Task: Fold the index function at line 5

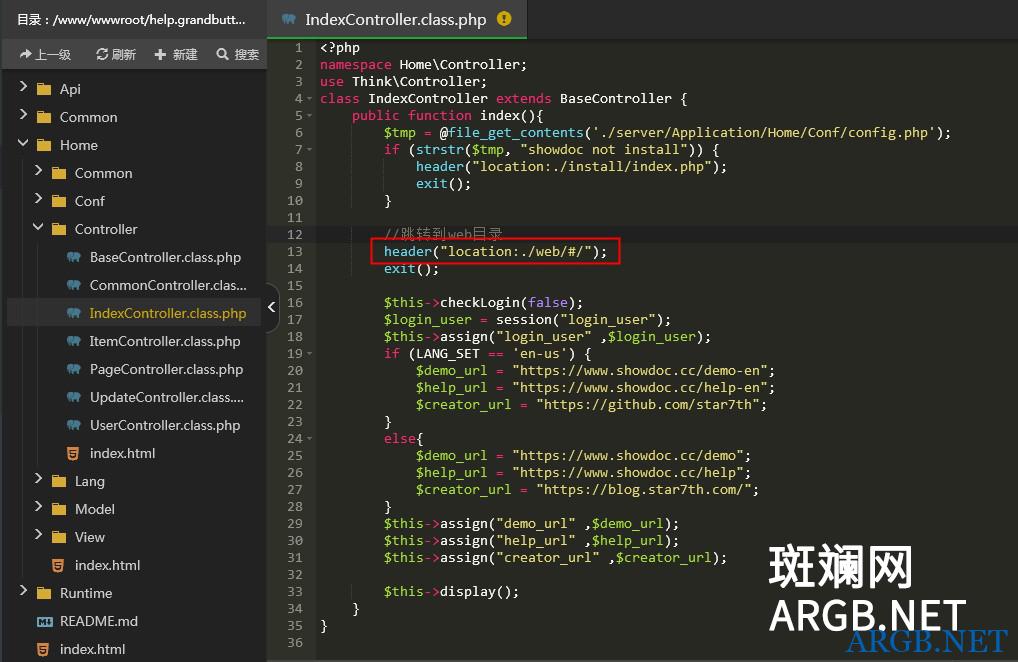Action: pyautogui.click(x=310, y=116)
